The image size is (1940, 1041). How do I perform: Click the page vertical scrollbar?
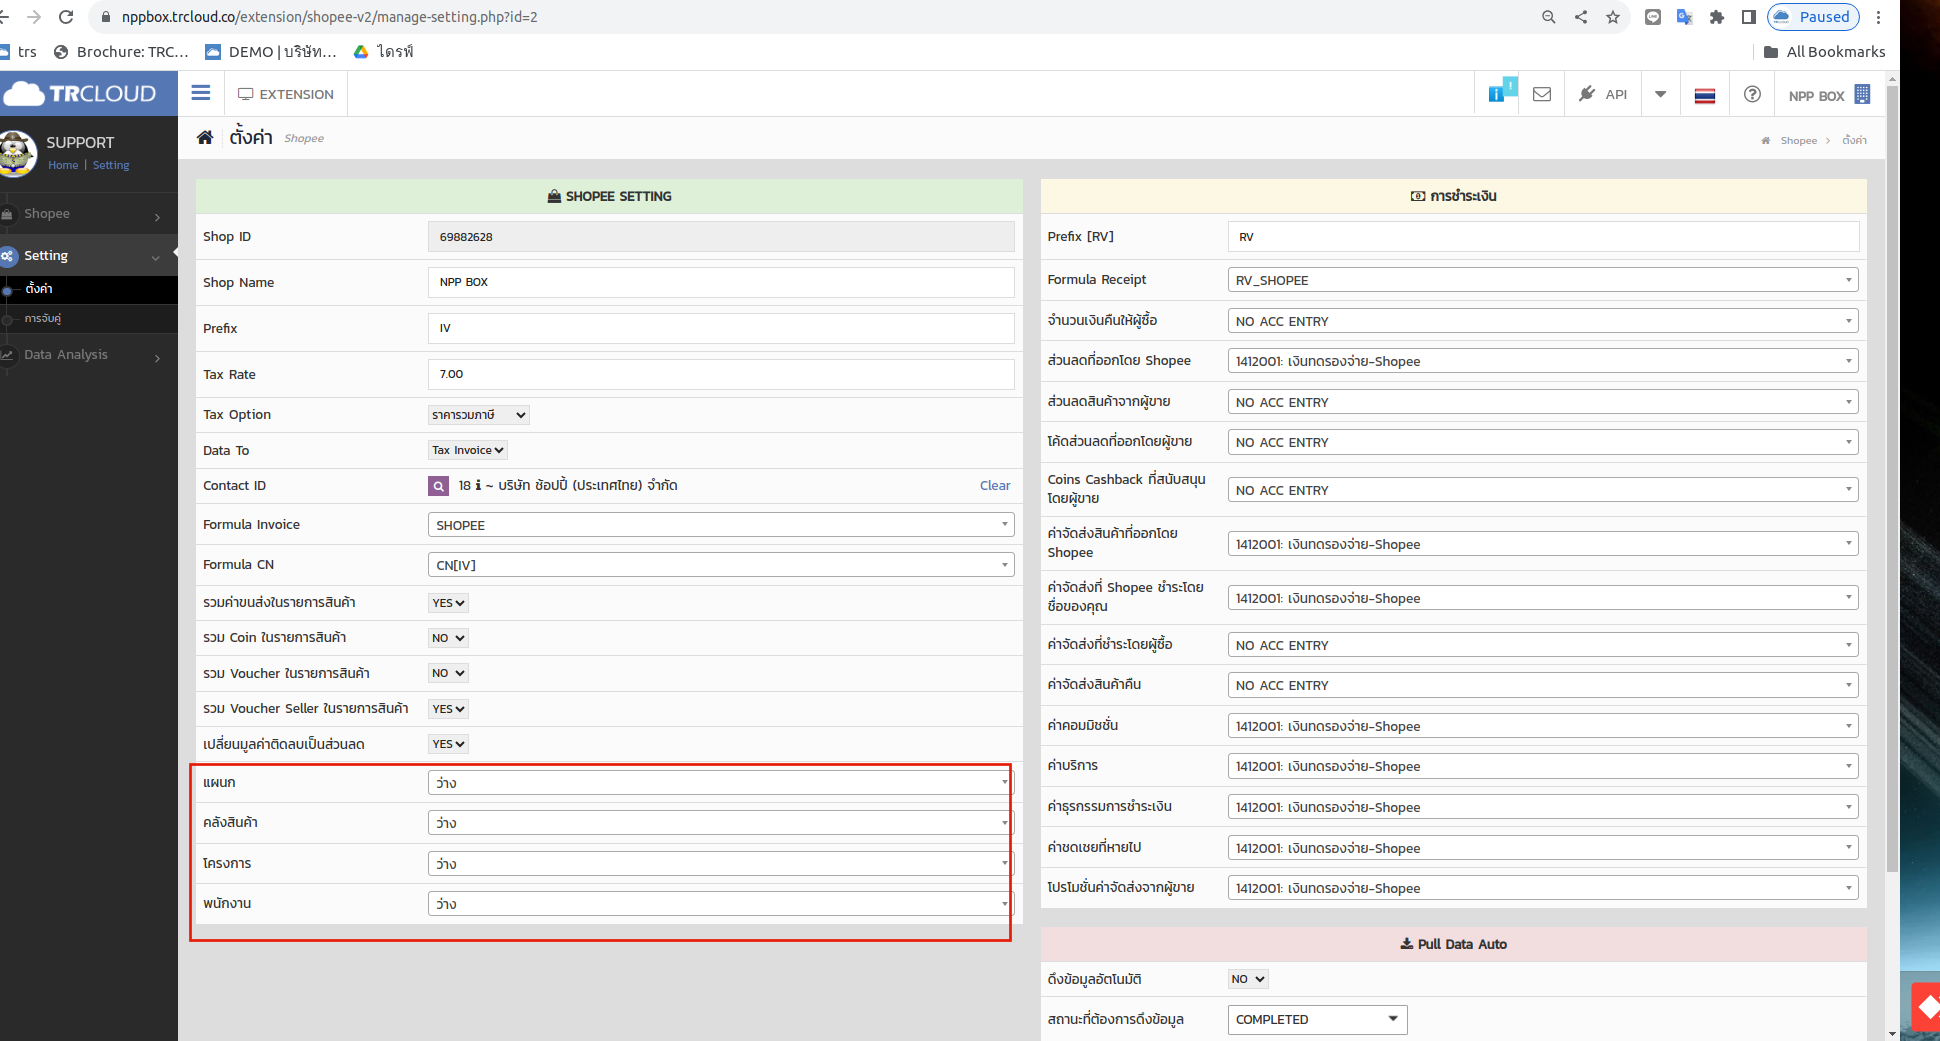pyautogui.click(x=1892, y=480)
